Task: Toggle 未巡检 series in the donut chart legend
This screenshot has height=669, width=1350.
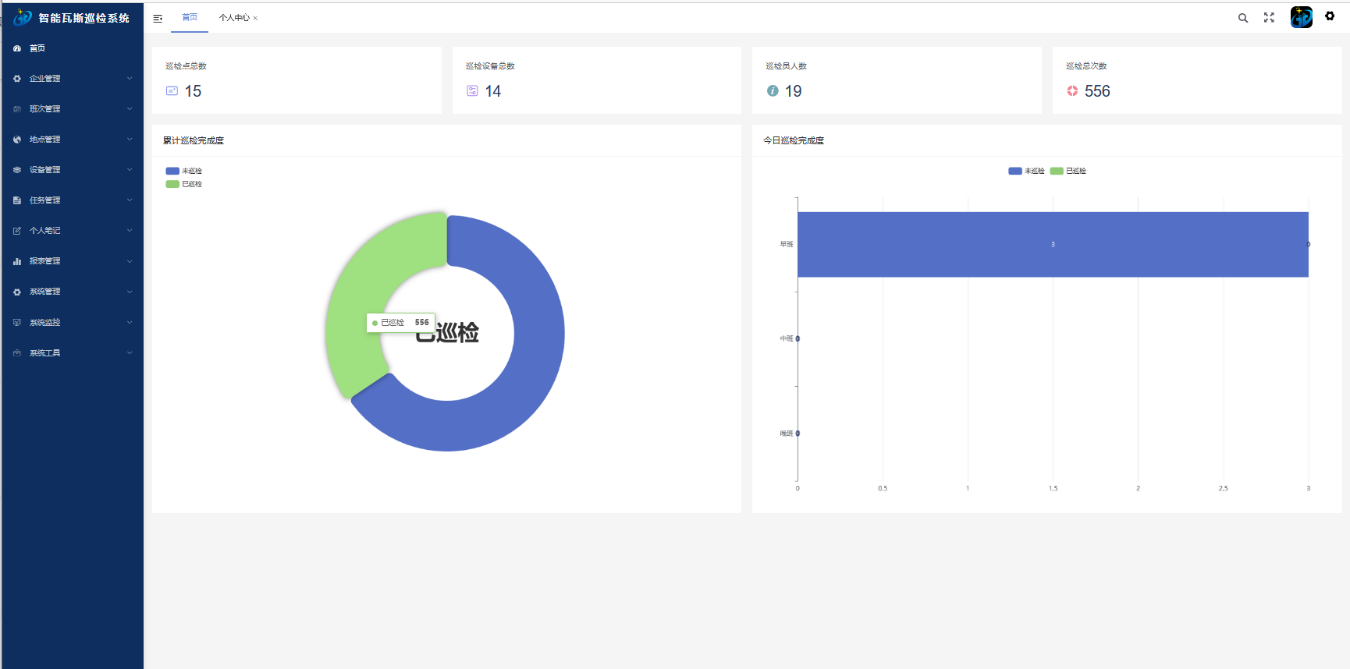Action: [173, 171]
